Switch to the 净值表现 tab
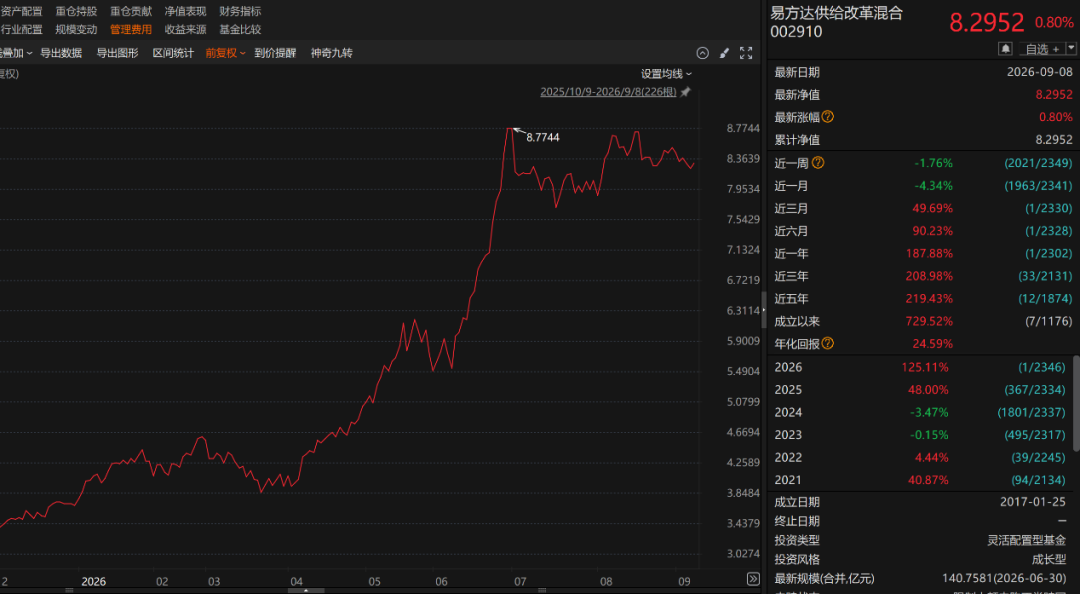The image size is (1080, 594). [x=185, y=11]
